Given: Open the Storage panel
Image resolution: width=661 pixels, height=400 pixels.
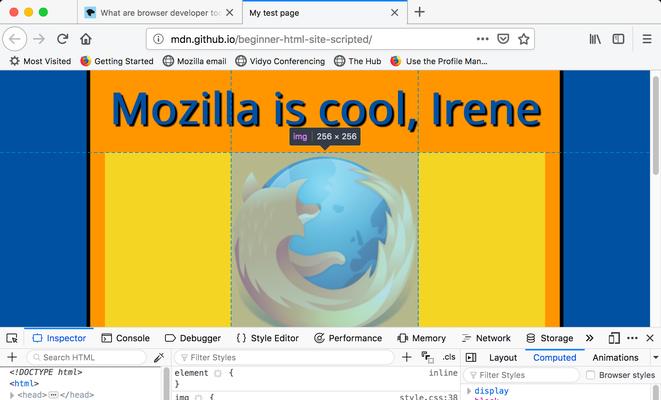Looking at the screenshot, I should pos(549,338).
